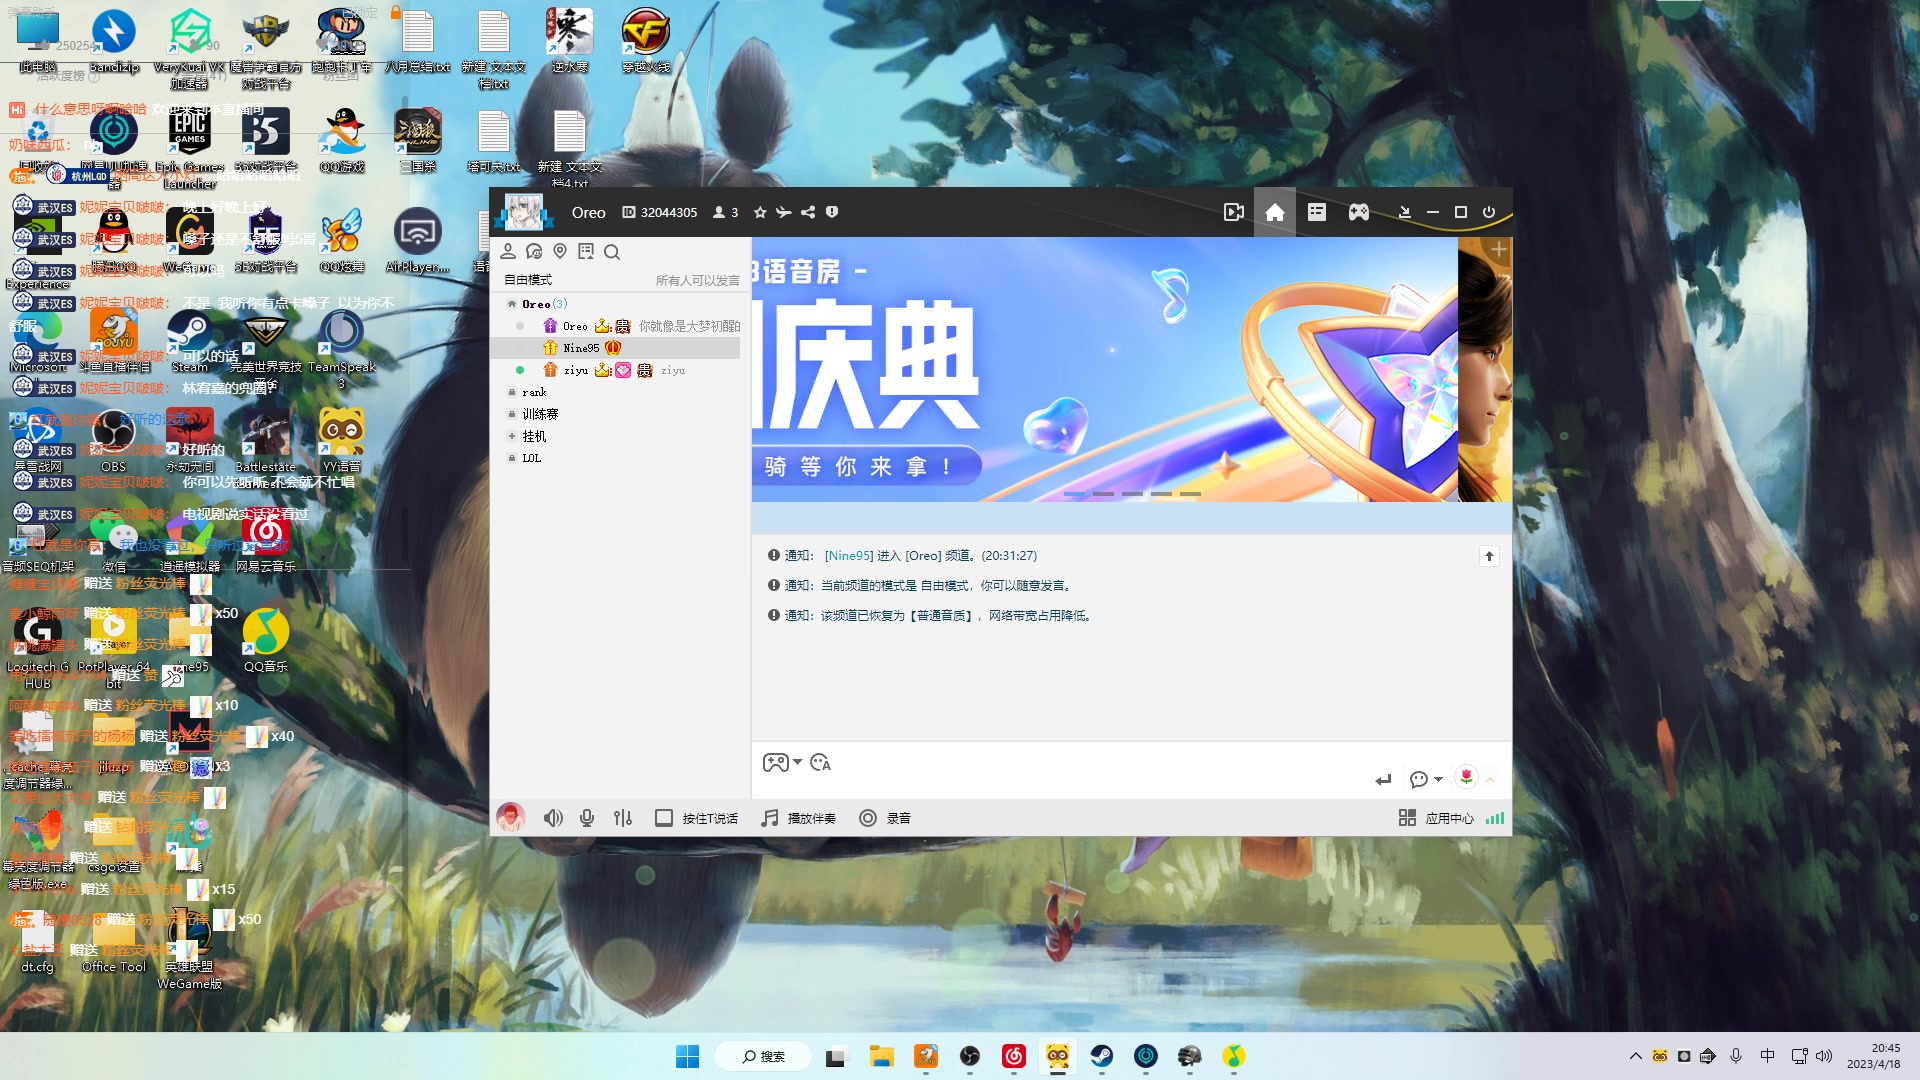Check the network signal strength bars
The width and height of the screenshot is (1920, 1080).
[x=1495, y=818]
